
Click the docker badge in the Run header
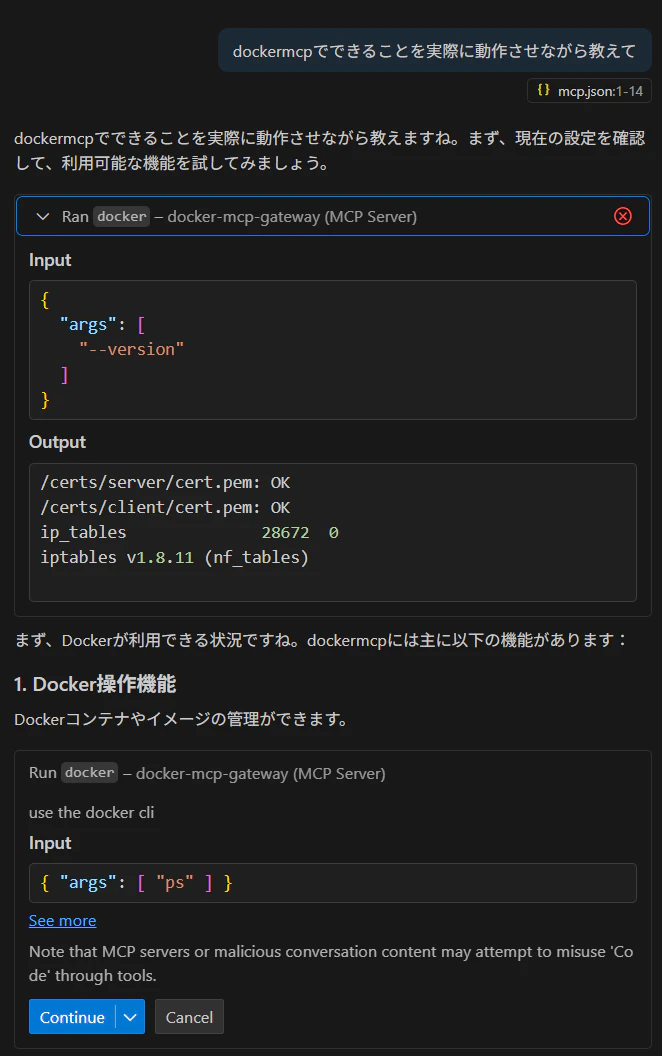(x=90, y=772)
